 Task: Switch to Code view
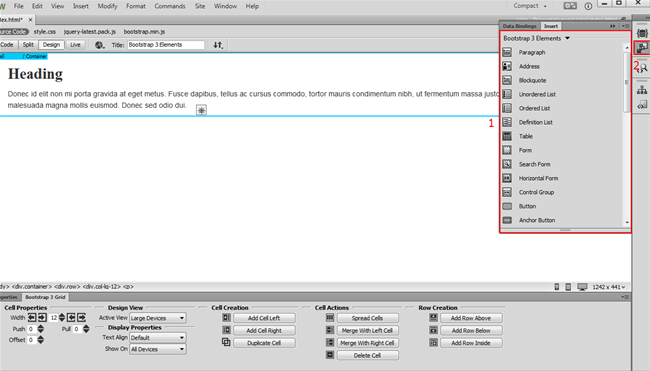click(x=7, y=45)
